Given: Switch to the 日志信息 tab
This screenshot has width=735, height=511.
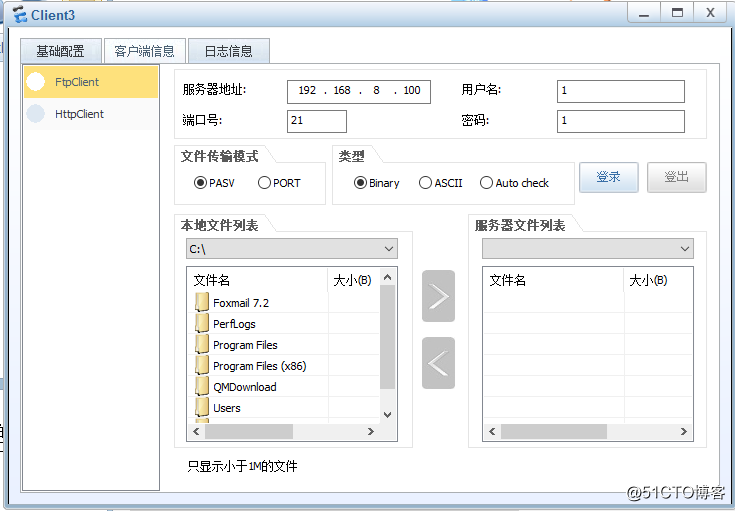Looking at the screenshot, I should (x=228, y=51).
